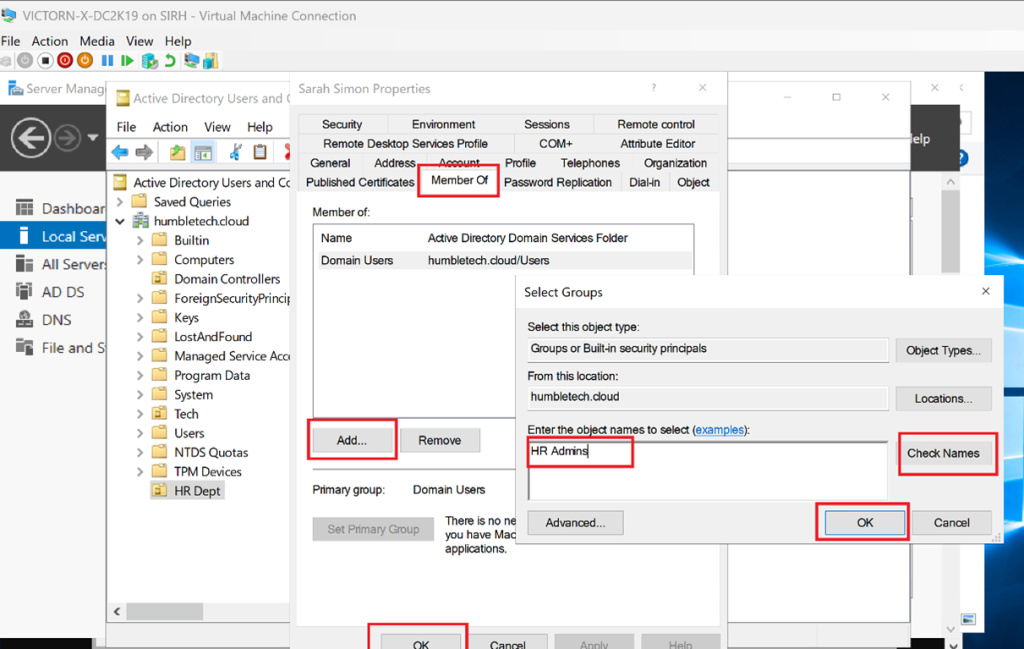Click the Copy clipboard icon in ADUC toolbar
Screen dimensions: 1024x649
point(260,151)
